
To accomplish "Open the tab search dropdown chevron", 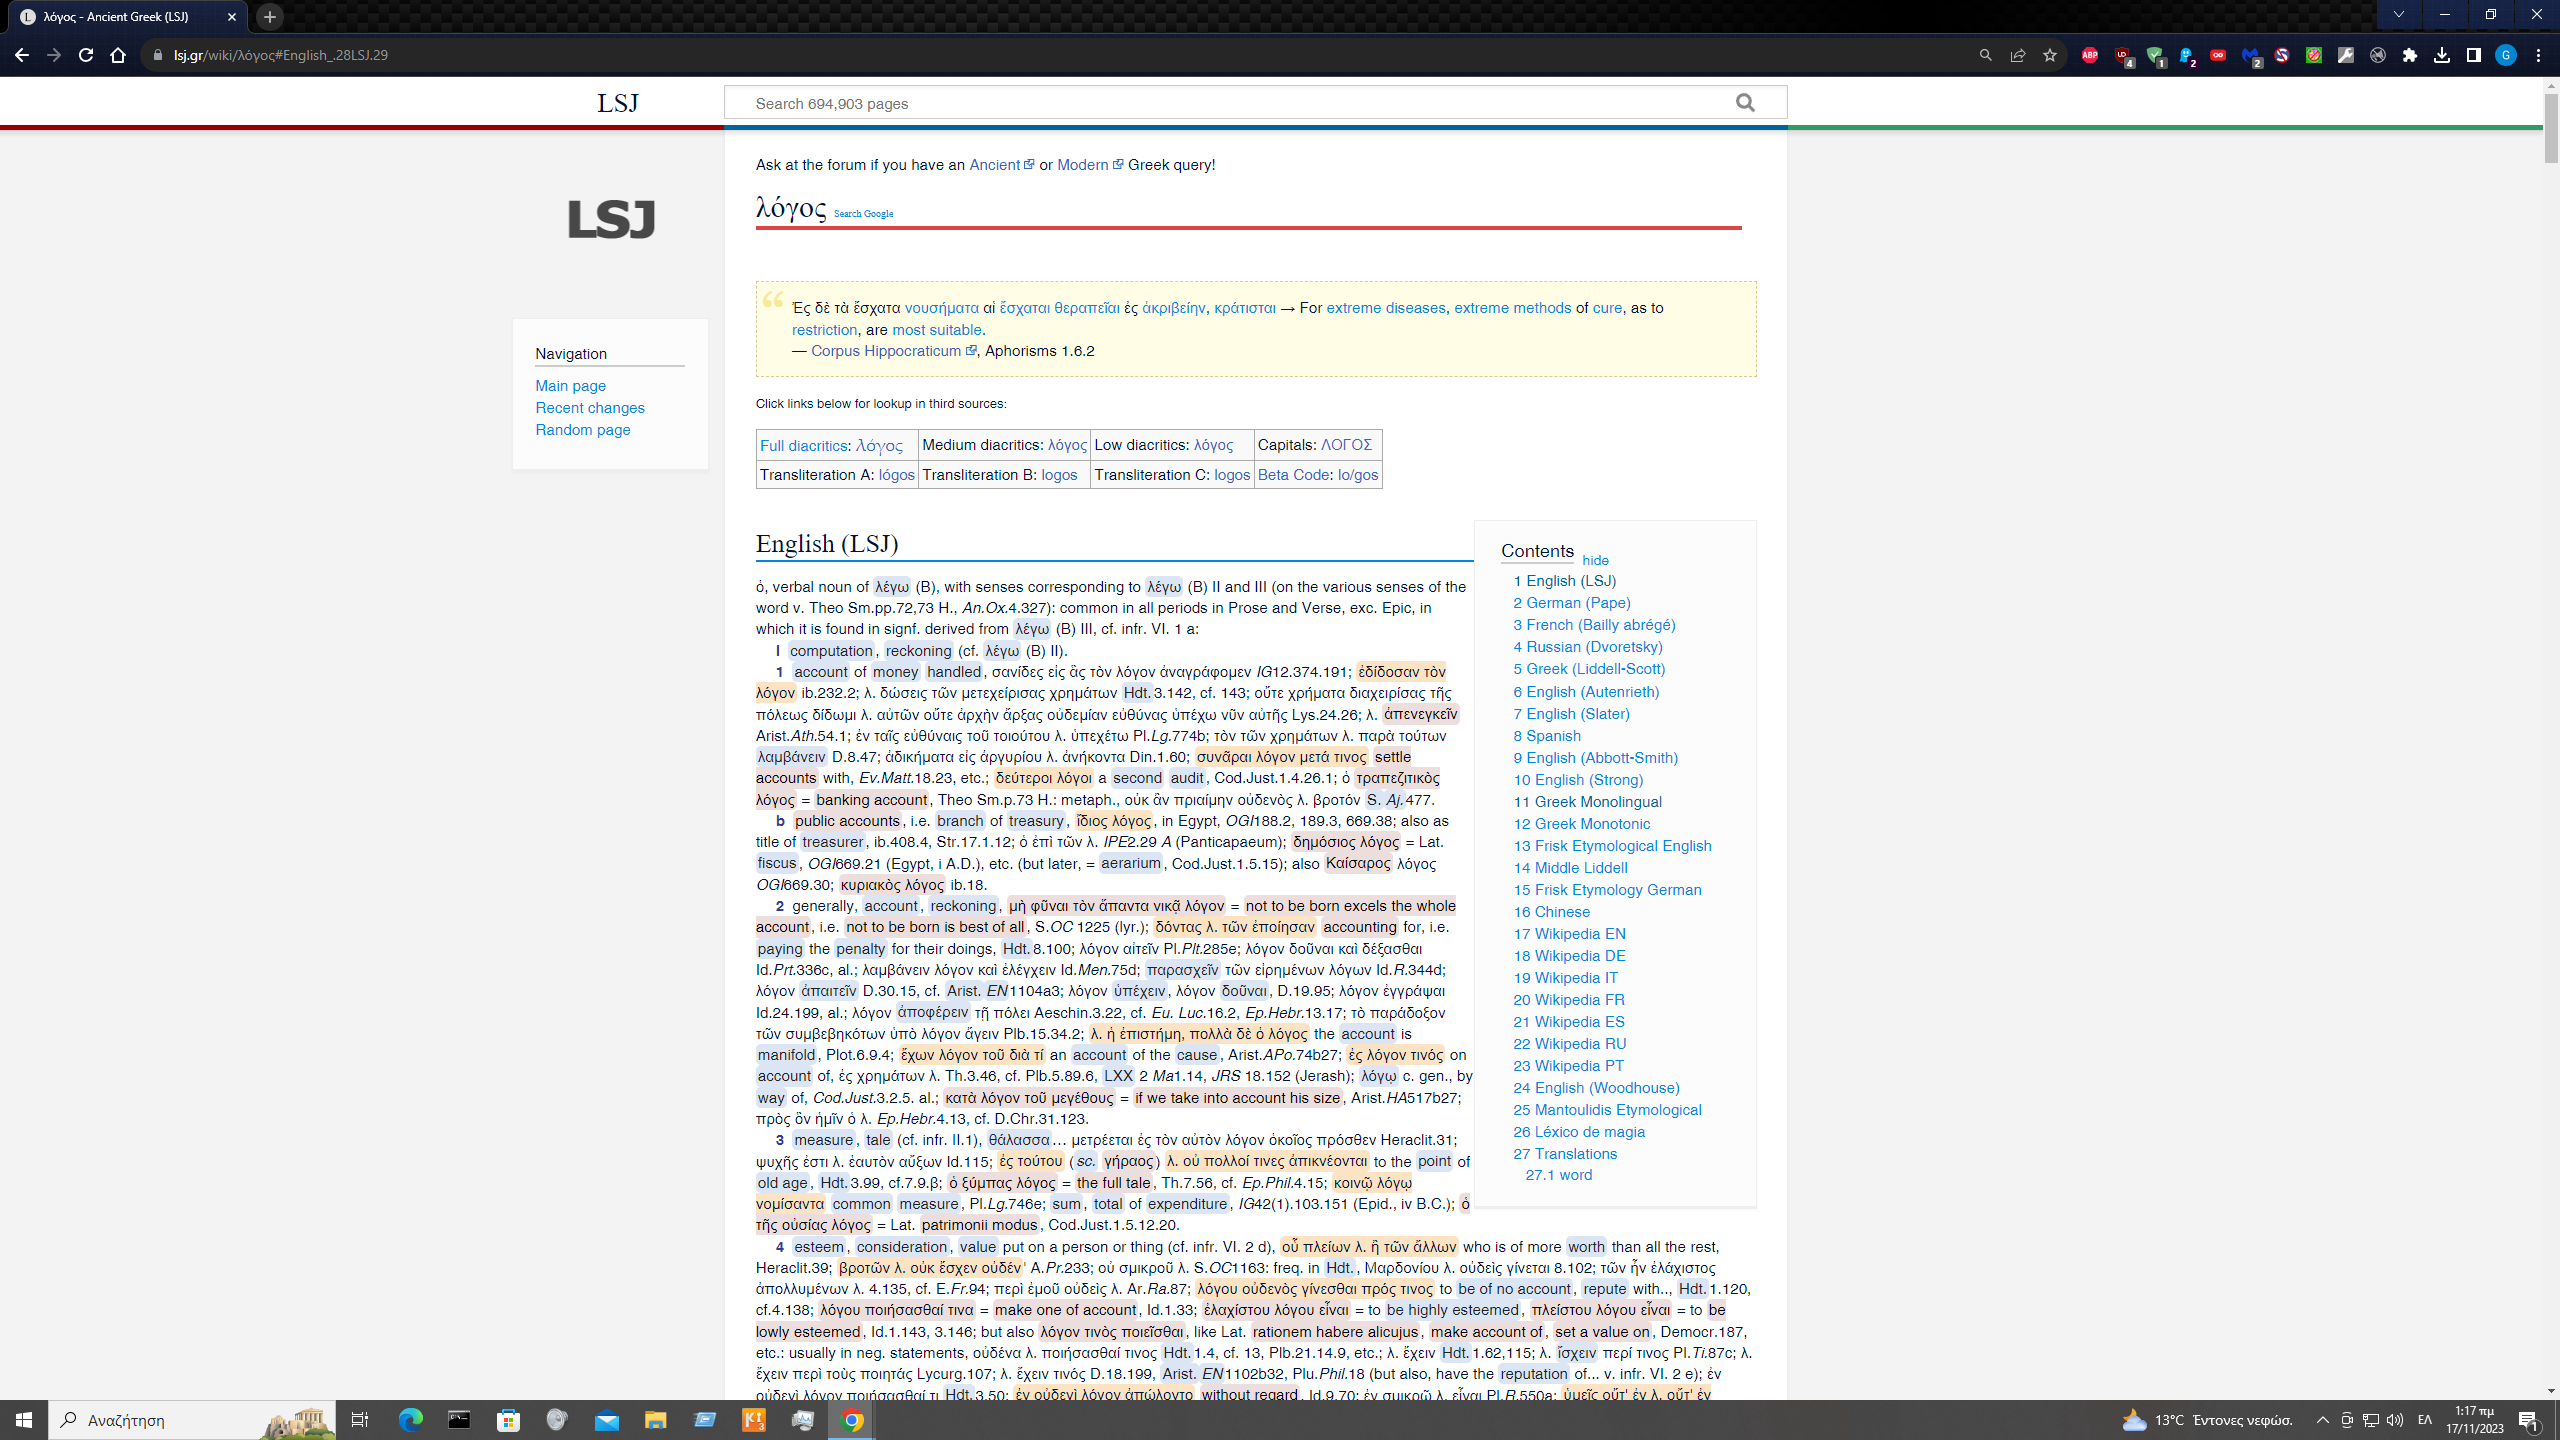I will 2399,15.
